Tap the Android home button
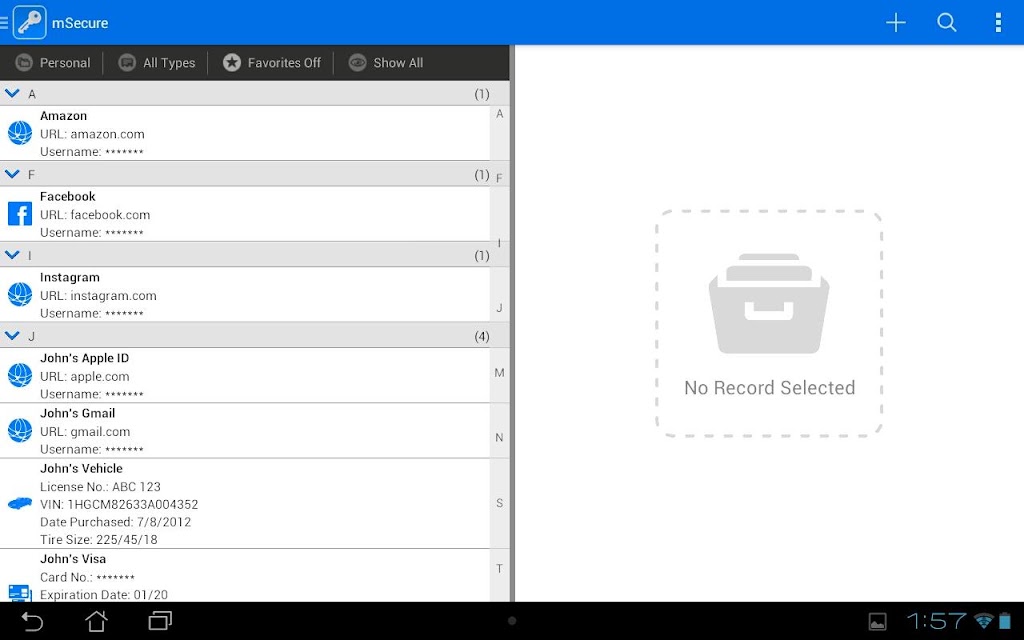The width and height of the screenshot is (1024, 640). pos(97,621)
